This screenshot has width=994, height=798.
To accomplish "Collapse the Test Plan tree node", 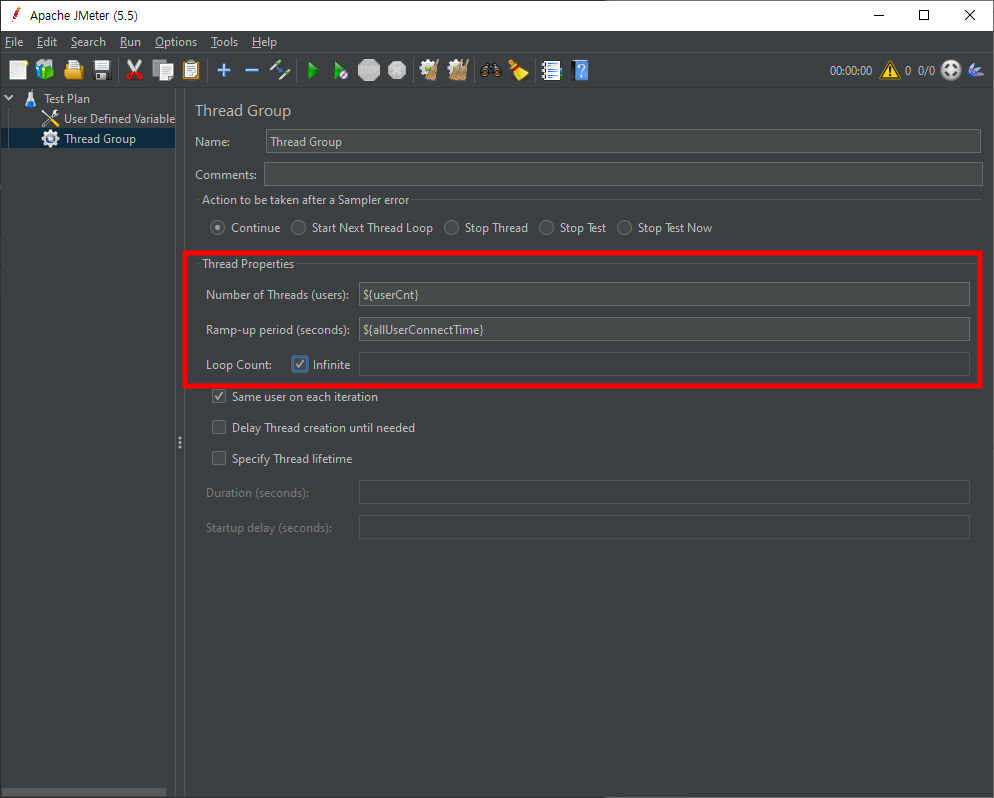I will (9, 98).
